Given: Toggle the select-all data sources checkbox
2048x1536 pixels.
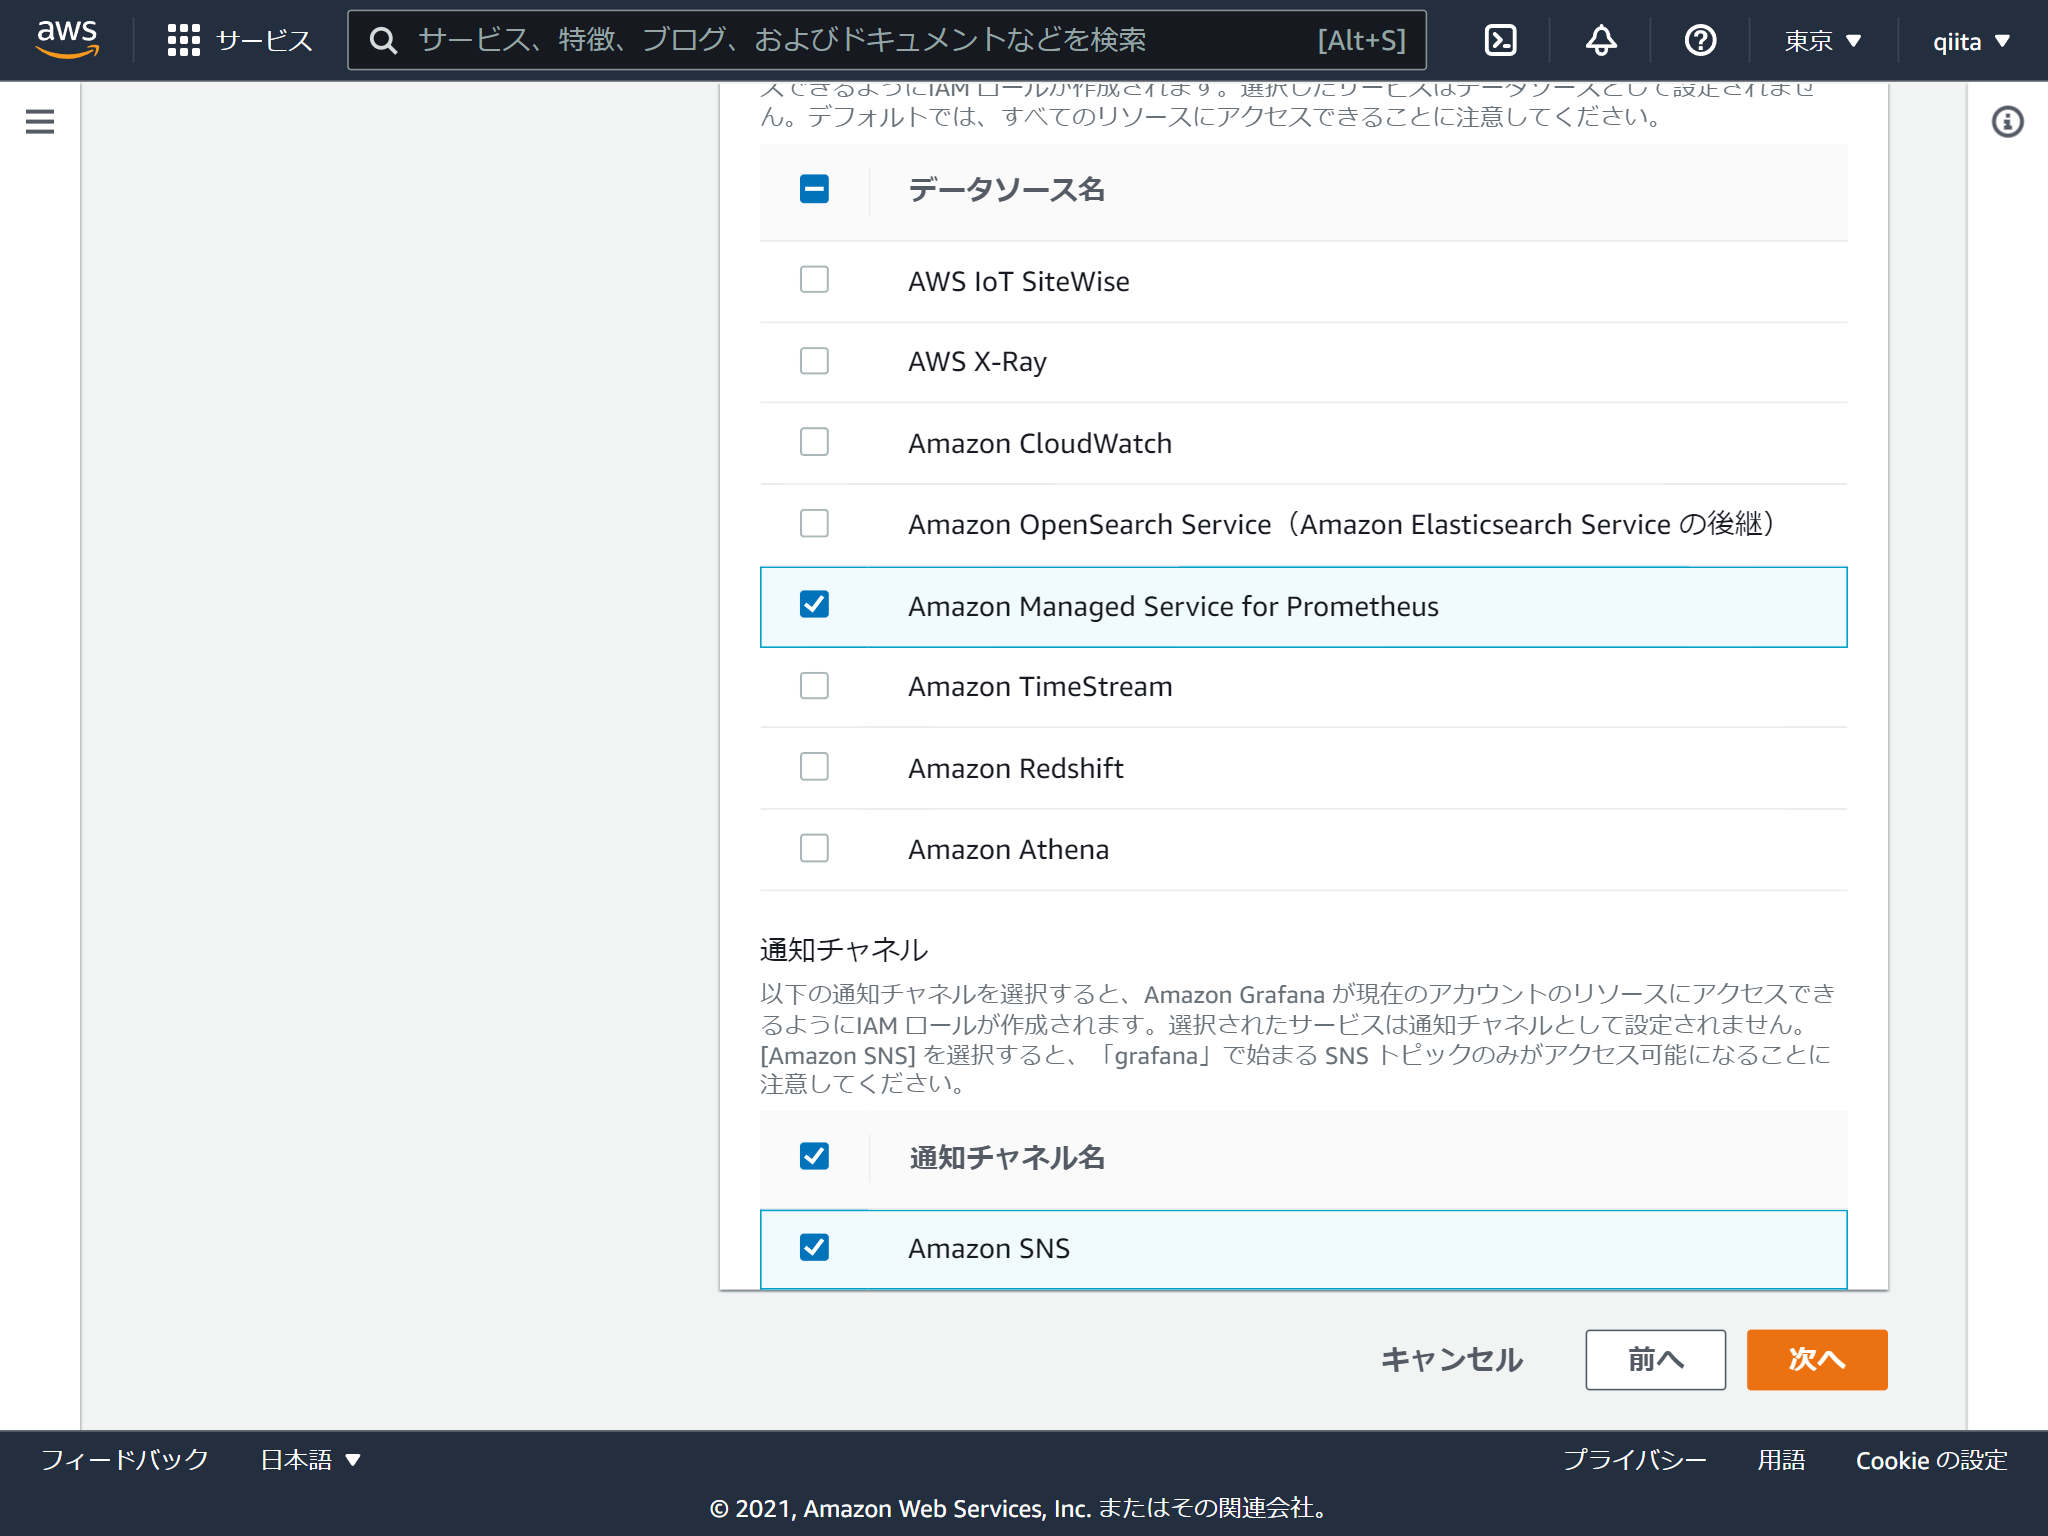Looking at the screenshot, I should (x=813, y=188).
